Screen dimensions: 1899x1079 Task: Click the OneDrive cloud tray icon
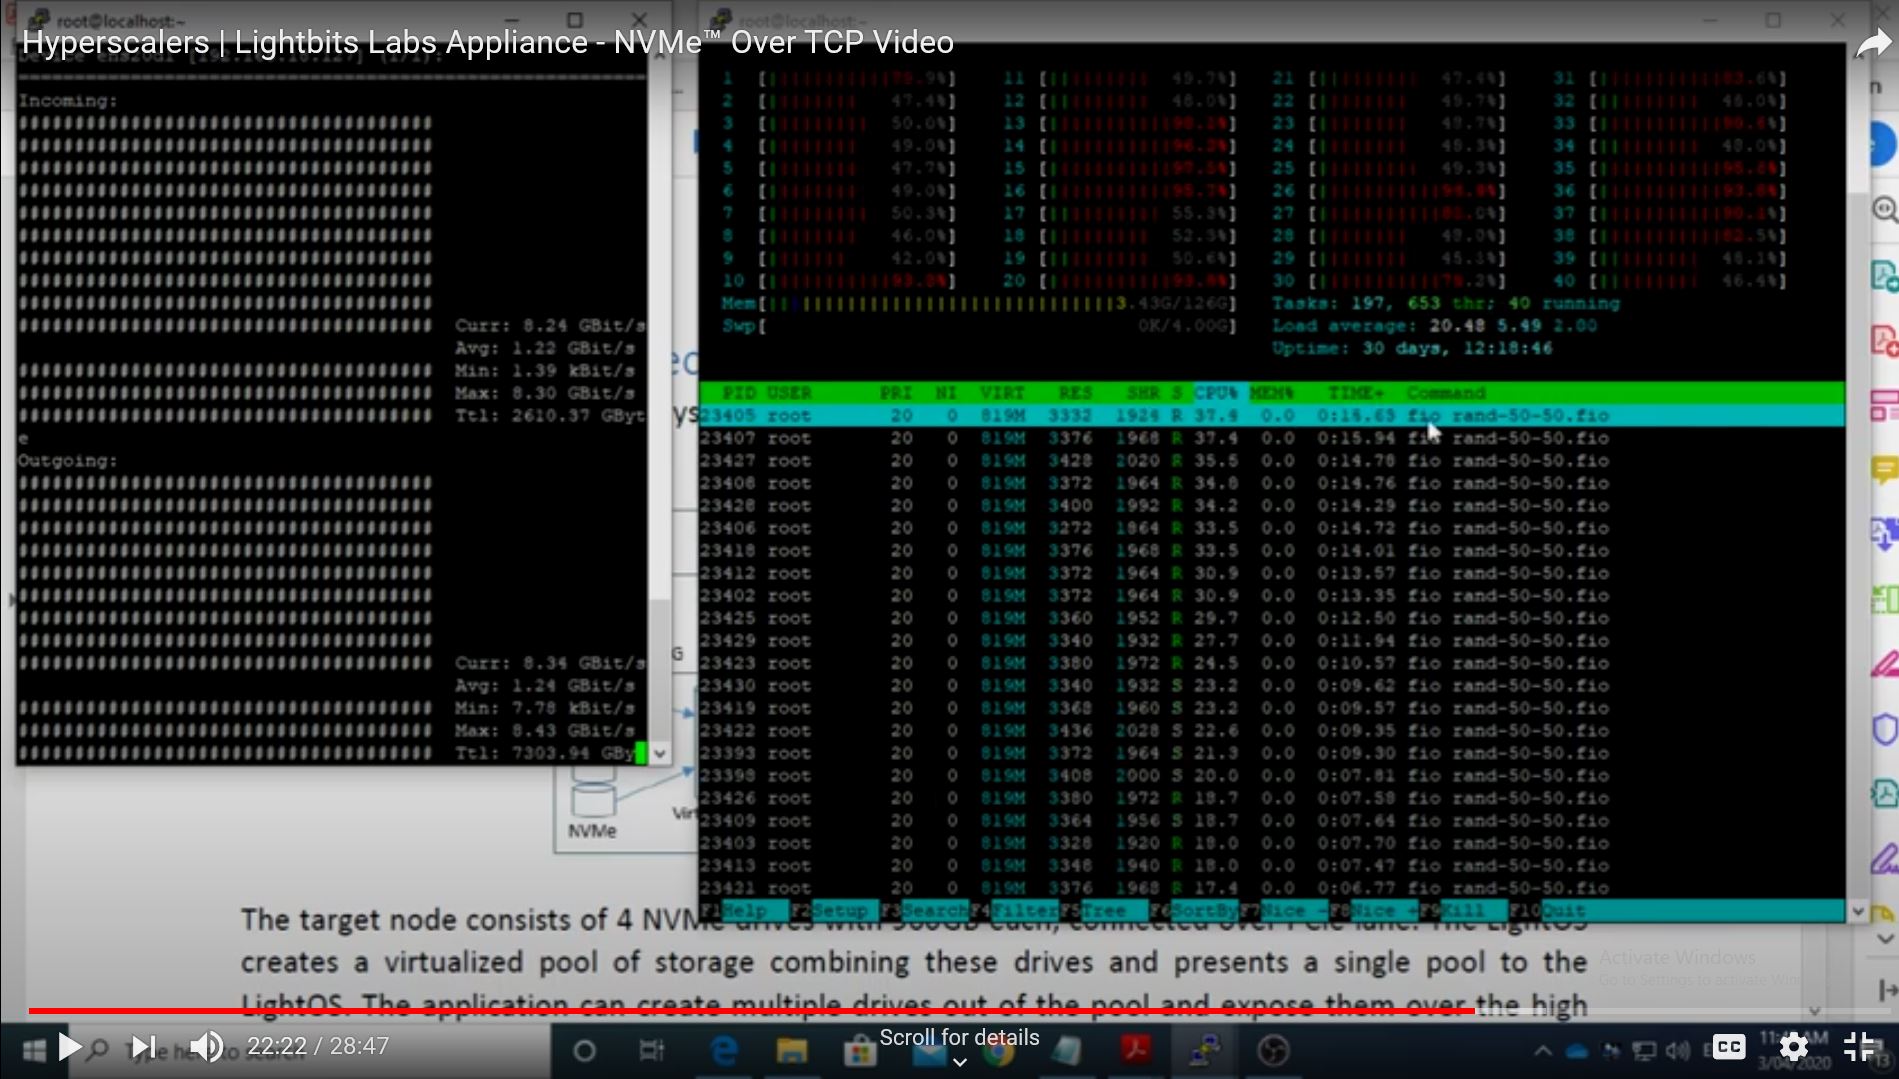[x=1576, y=1051]
